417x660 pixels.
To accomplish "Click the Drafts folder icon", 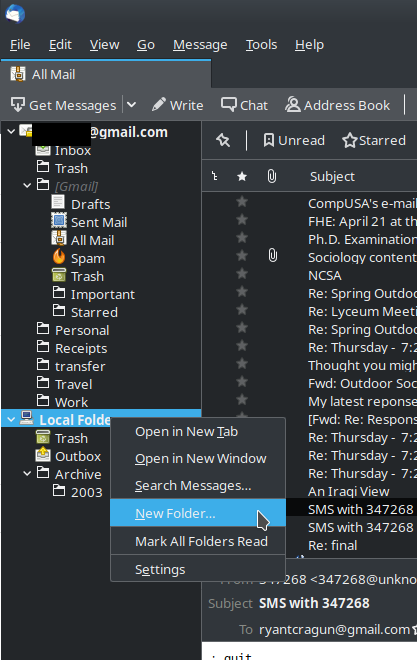I will click(58, 202).
